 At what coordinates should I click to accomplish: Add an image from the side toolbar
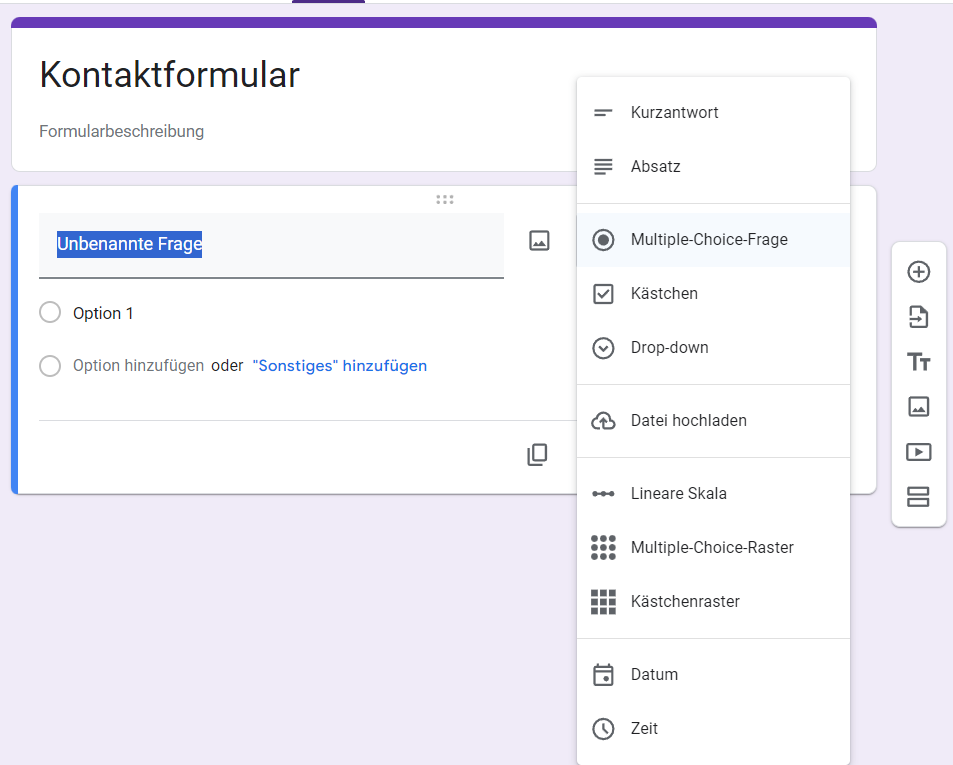click(918, 407)
